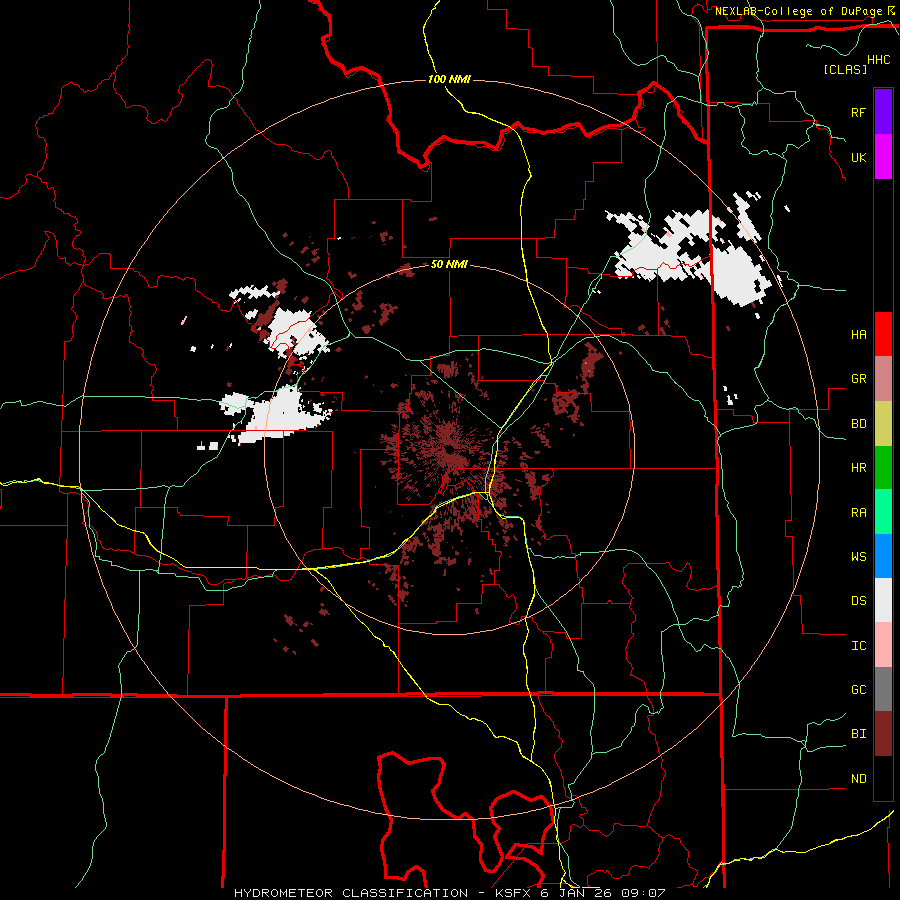
Task: Pick the HR green legend swatch
Action: tap(883, 468)
